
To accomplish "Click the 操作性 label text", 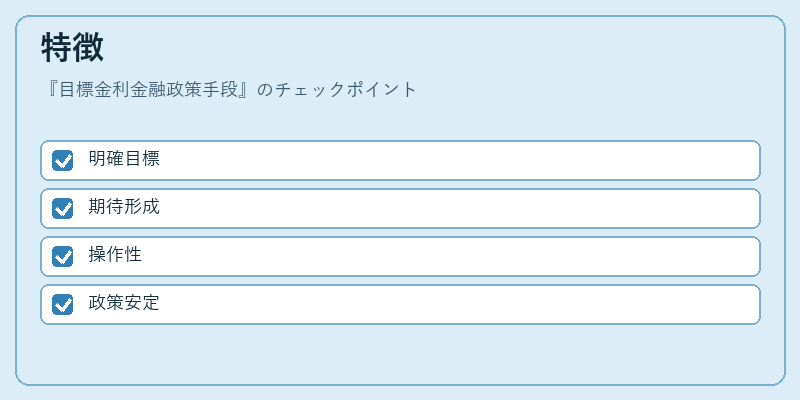I will pyautogui.click(x=115, y=255).
